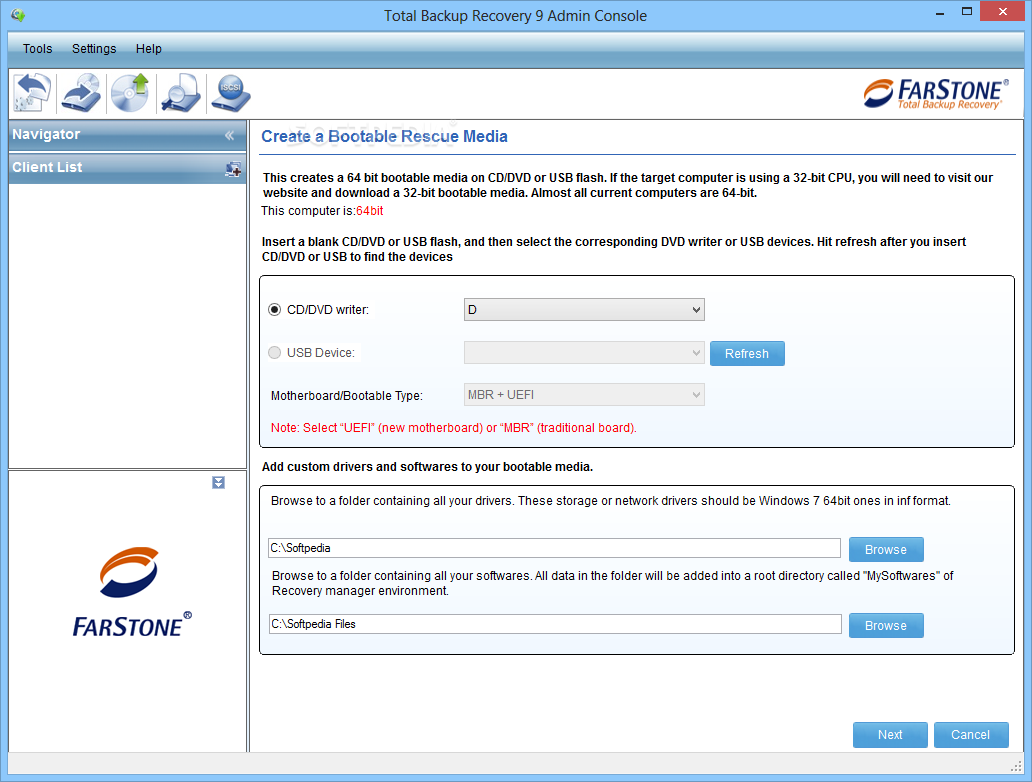Click the red Note about UEFI or MBR
Screen dimensions: 1032x782
point(453,428)
